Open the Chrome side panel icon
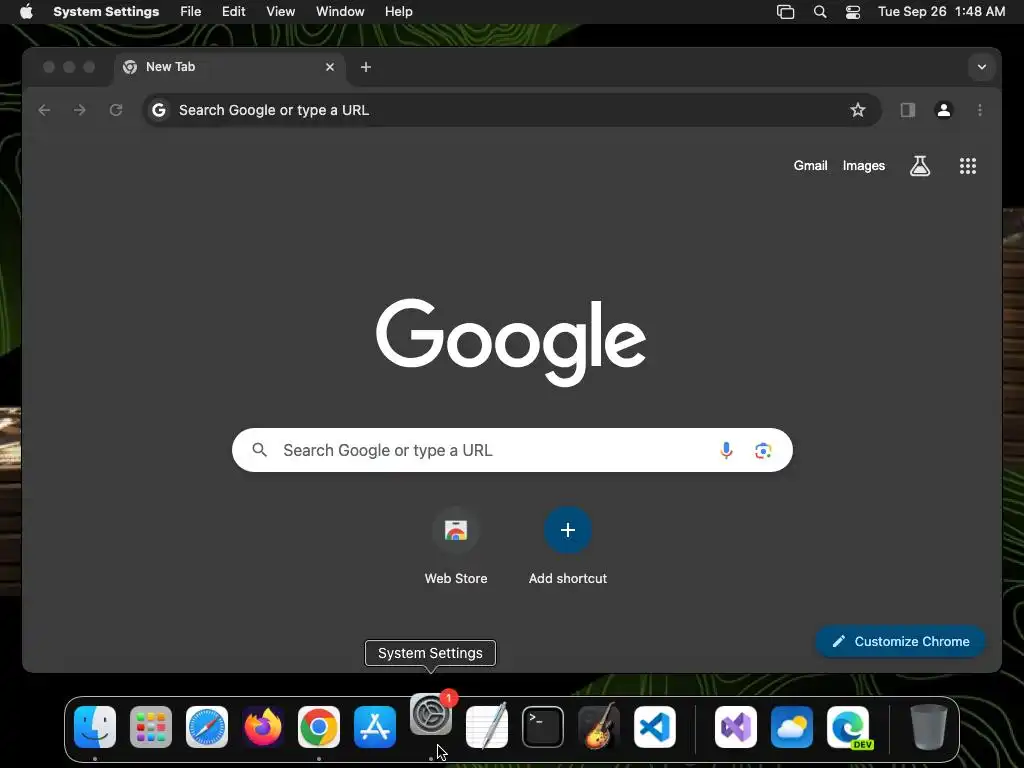The width and height of the screenshot is (1024, 768). click(908, 110)
